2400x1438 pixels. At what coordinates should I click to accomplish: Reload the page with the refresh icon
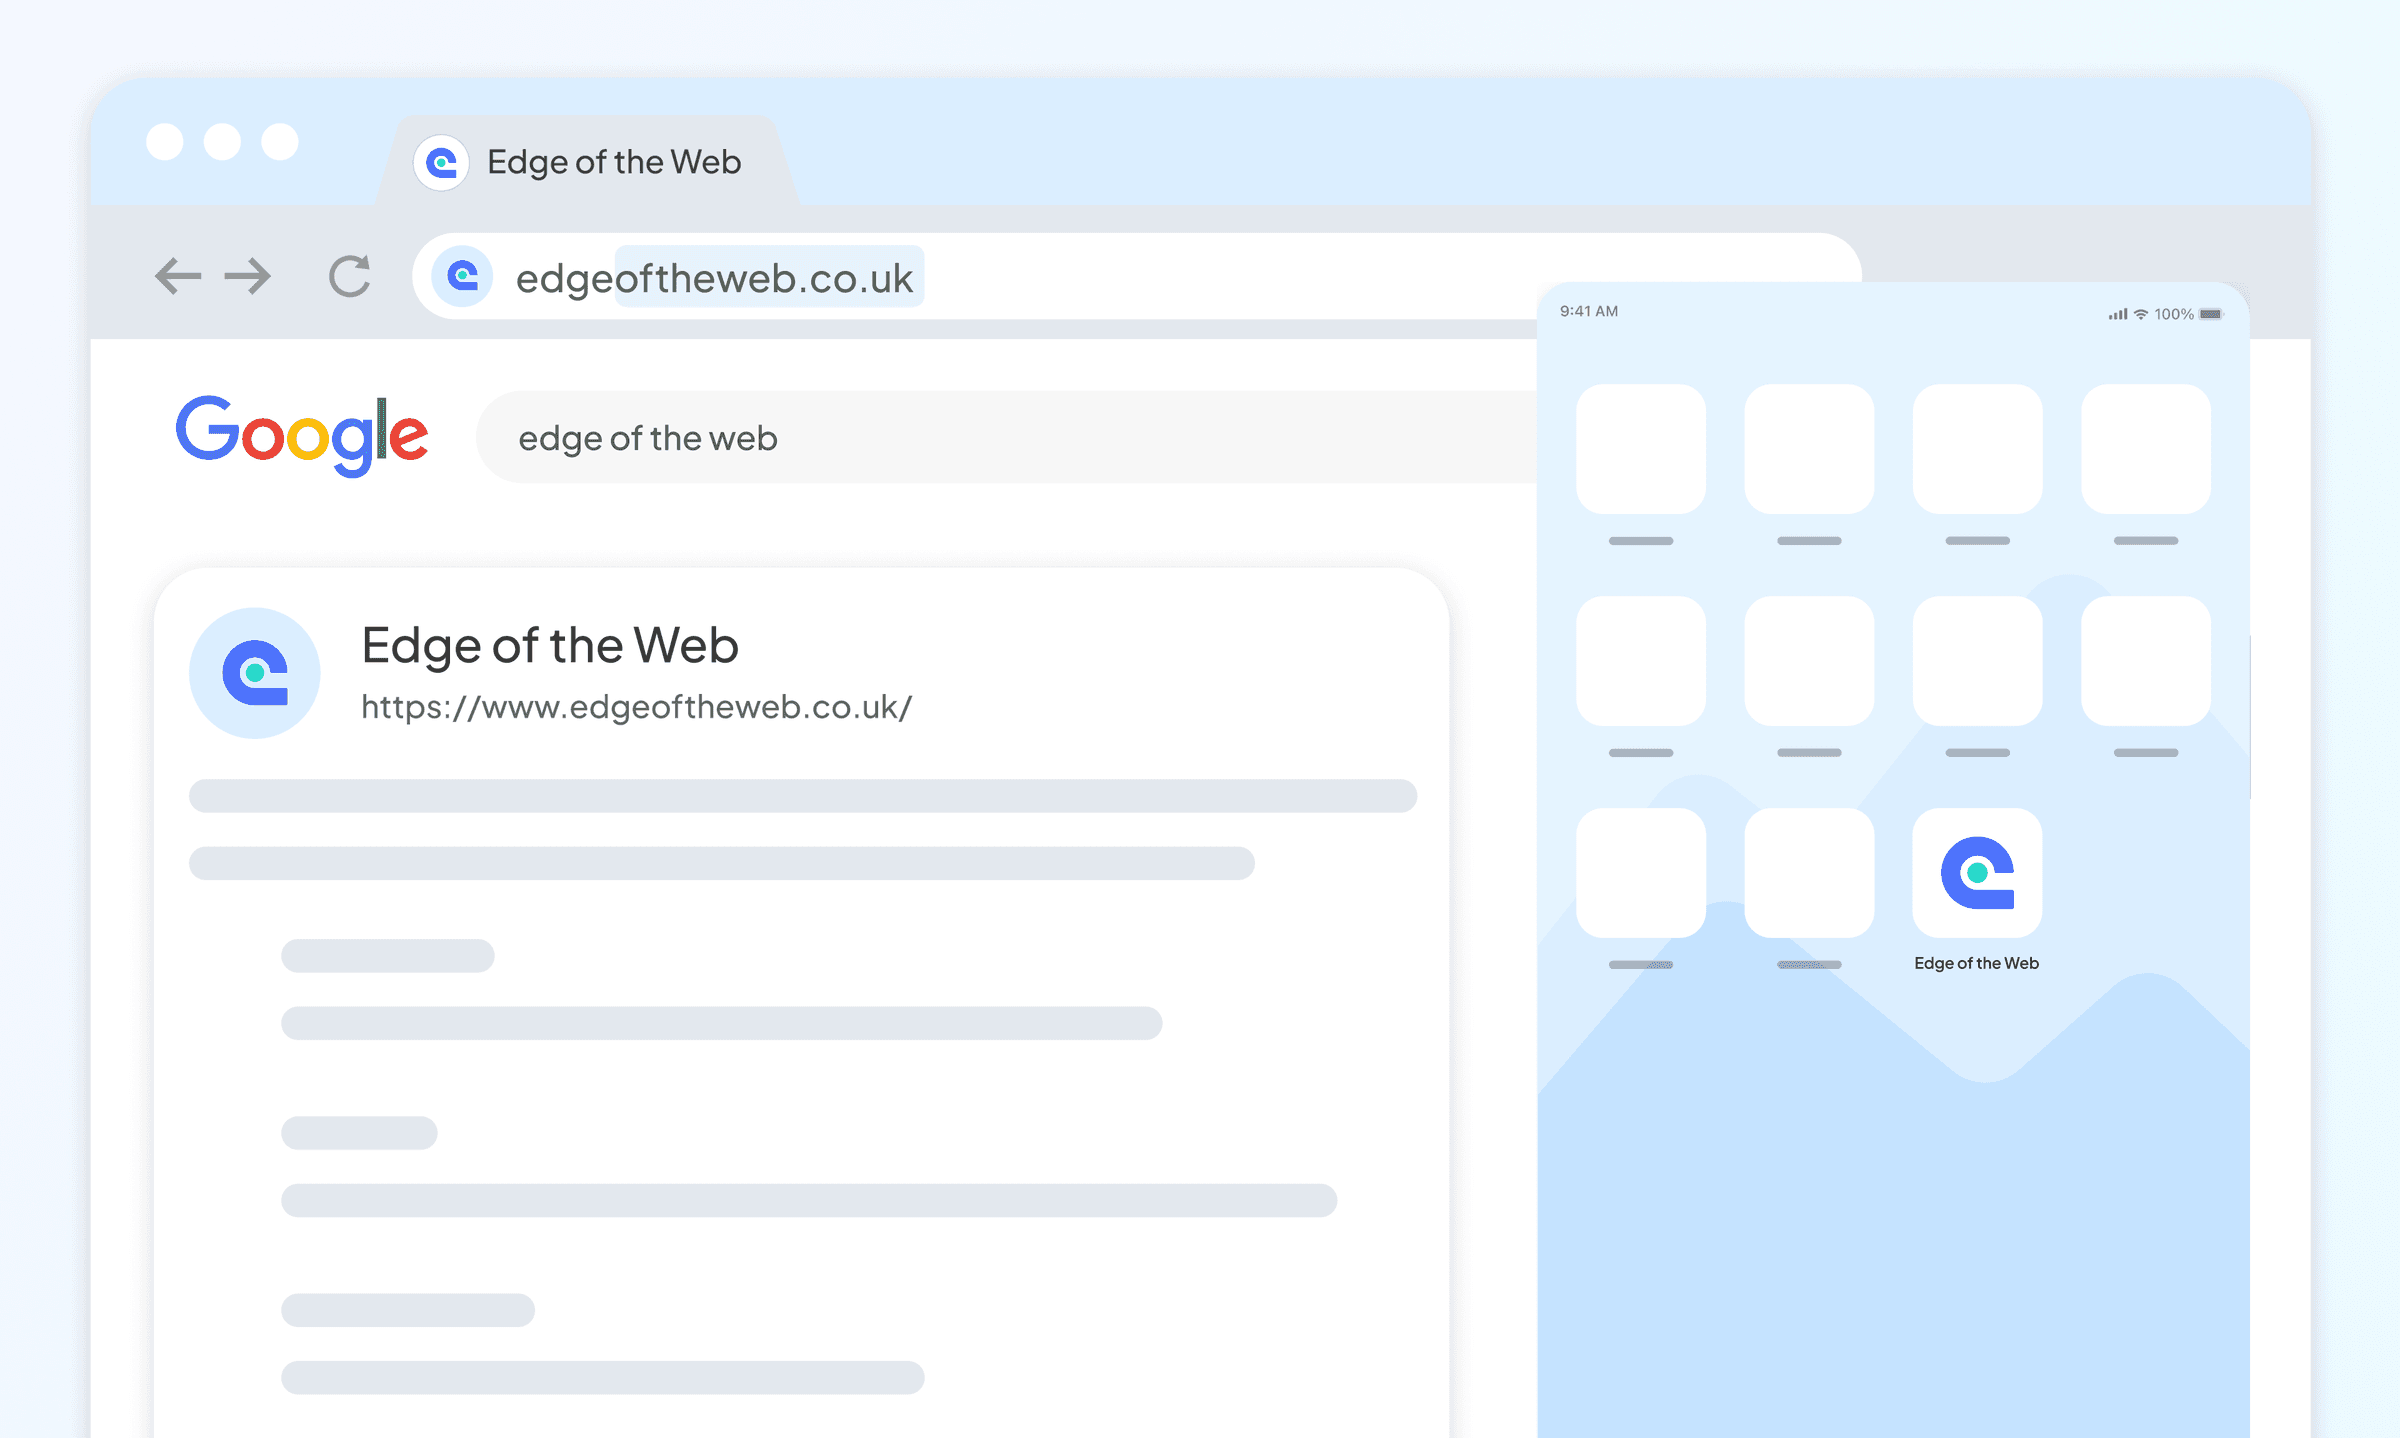click(x=350, y=276)
